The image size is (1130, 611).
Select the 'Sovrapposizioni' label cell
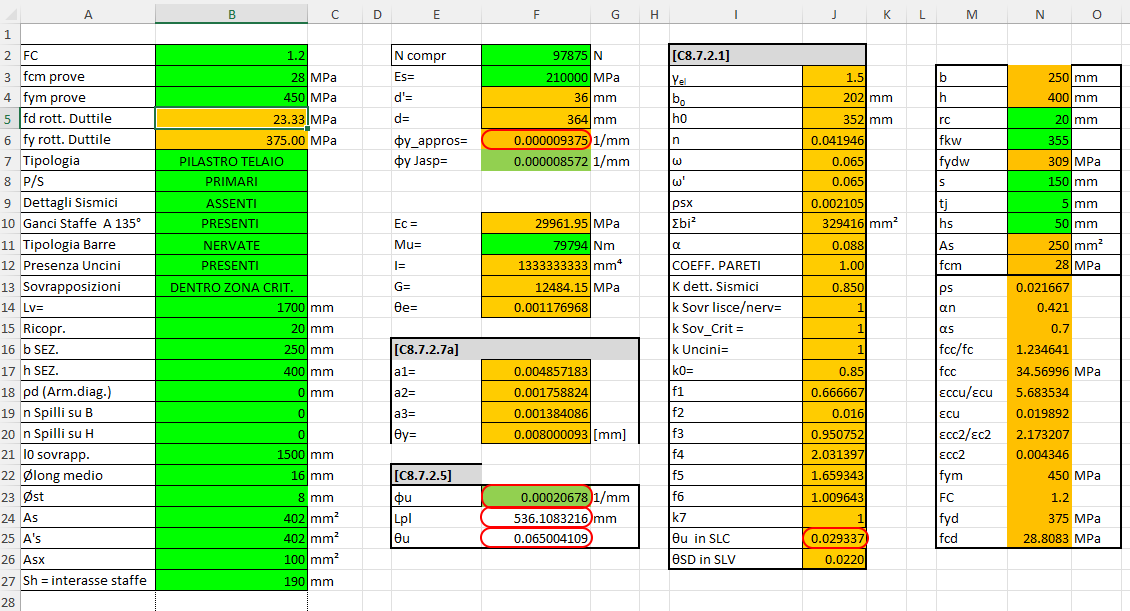(88, 287)
